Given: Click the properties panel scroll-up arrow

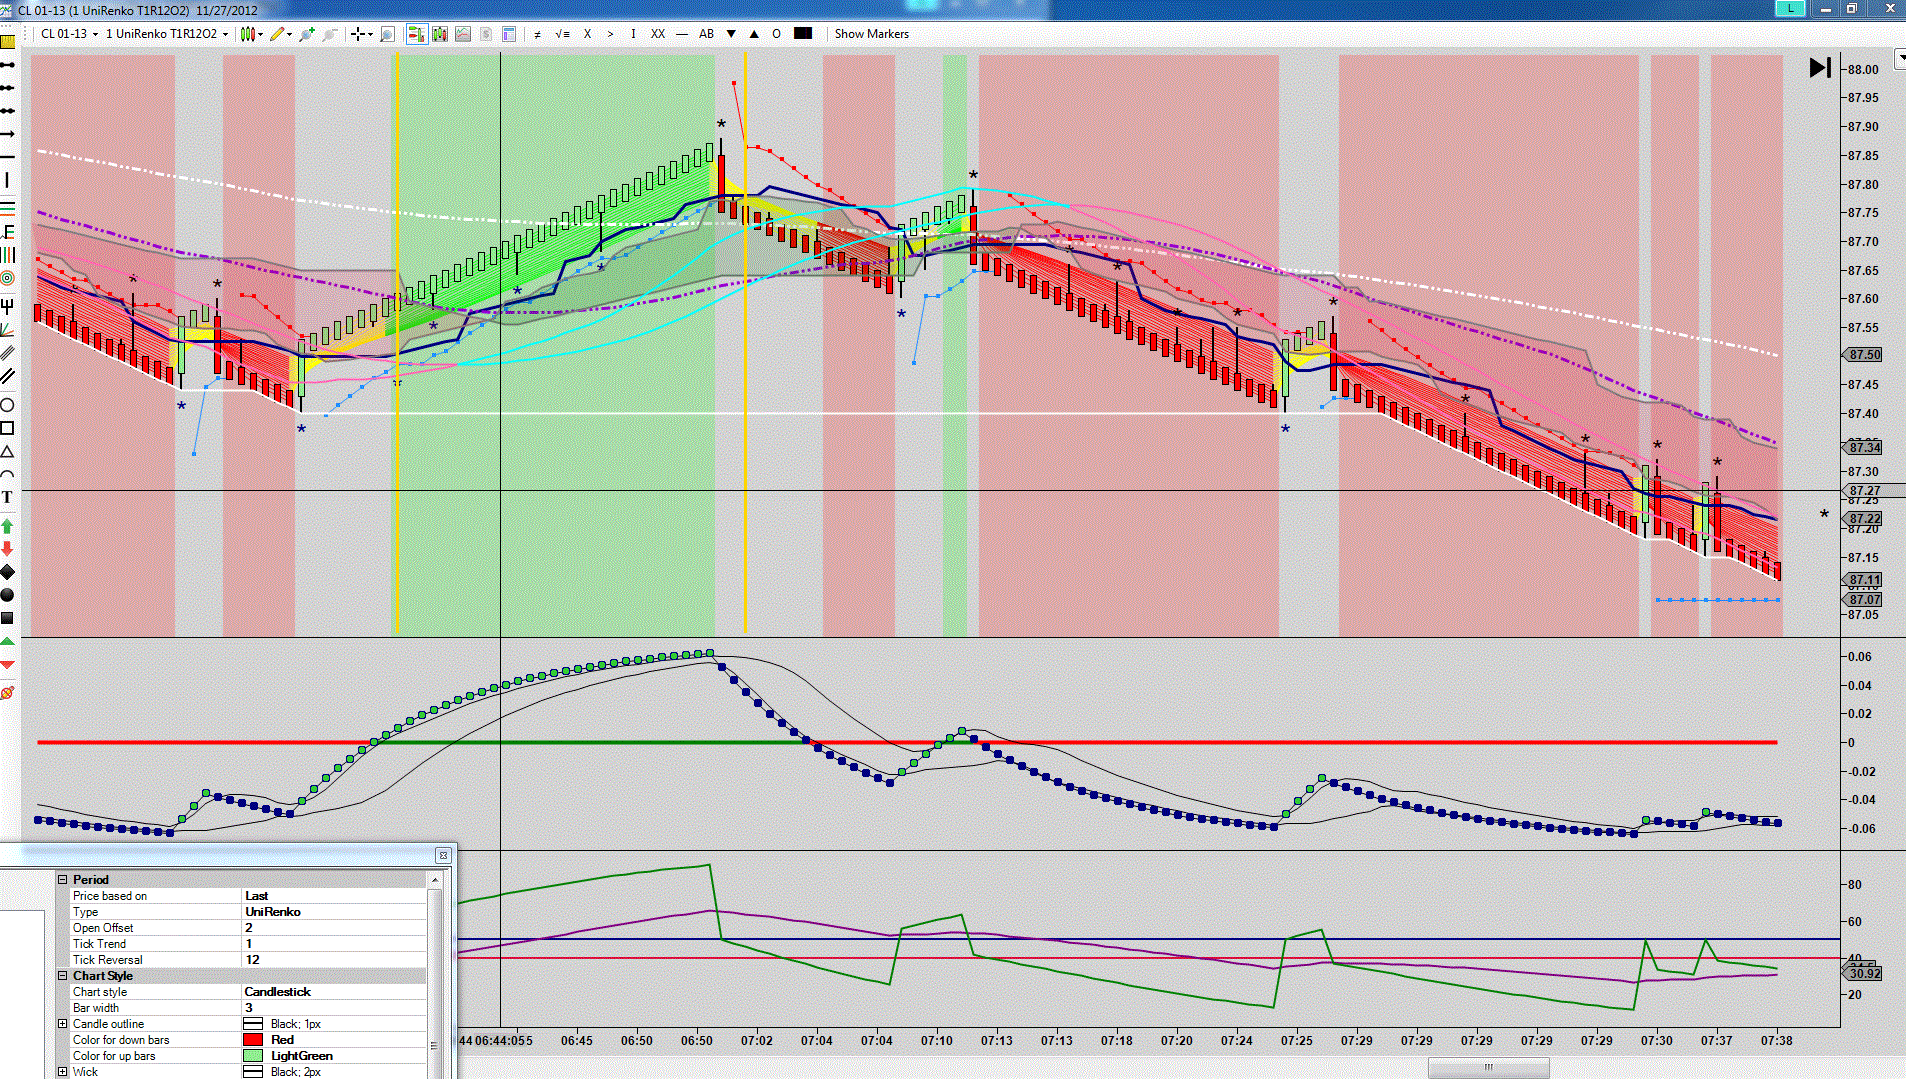Looking at the screenshot, I should pos(435,880).
